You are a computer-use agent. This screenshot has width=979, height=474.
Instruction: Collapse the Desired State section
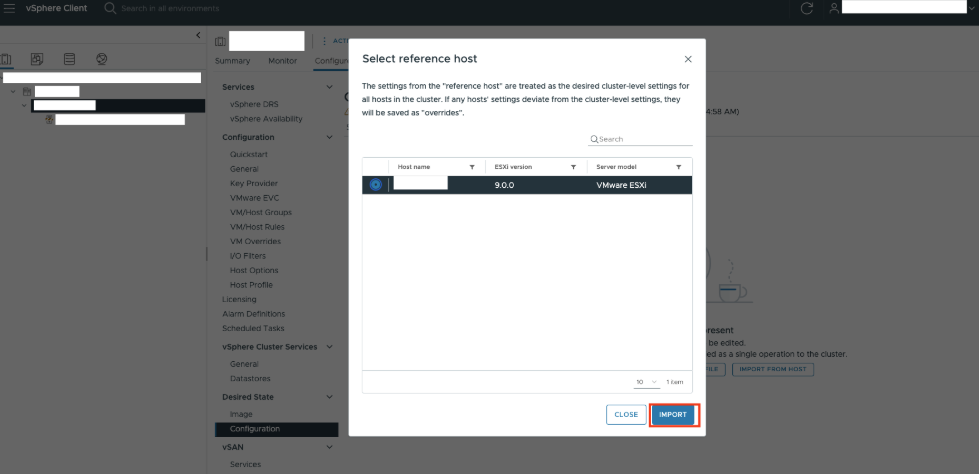[x=330, y=397]
